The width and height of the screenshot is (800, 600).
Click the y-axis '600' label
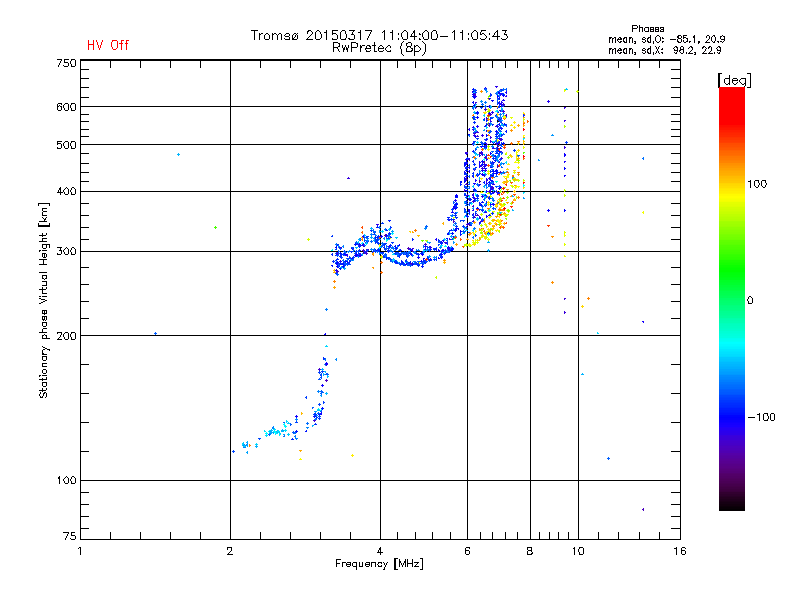coord(66,107)
